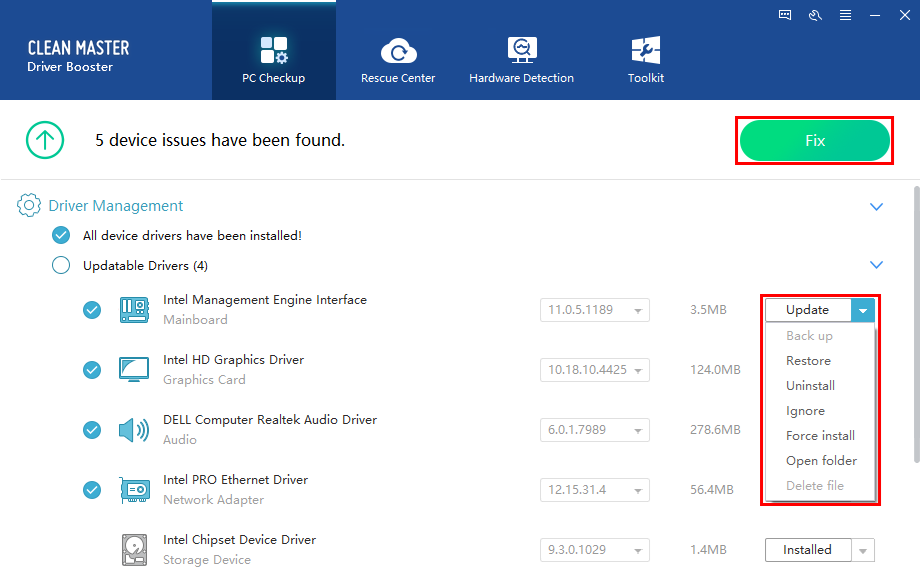
Task: Collapse the Updatable Drivers list chevron
Action: (x=876, y=264)
